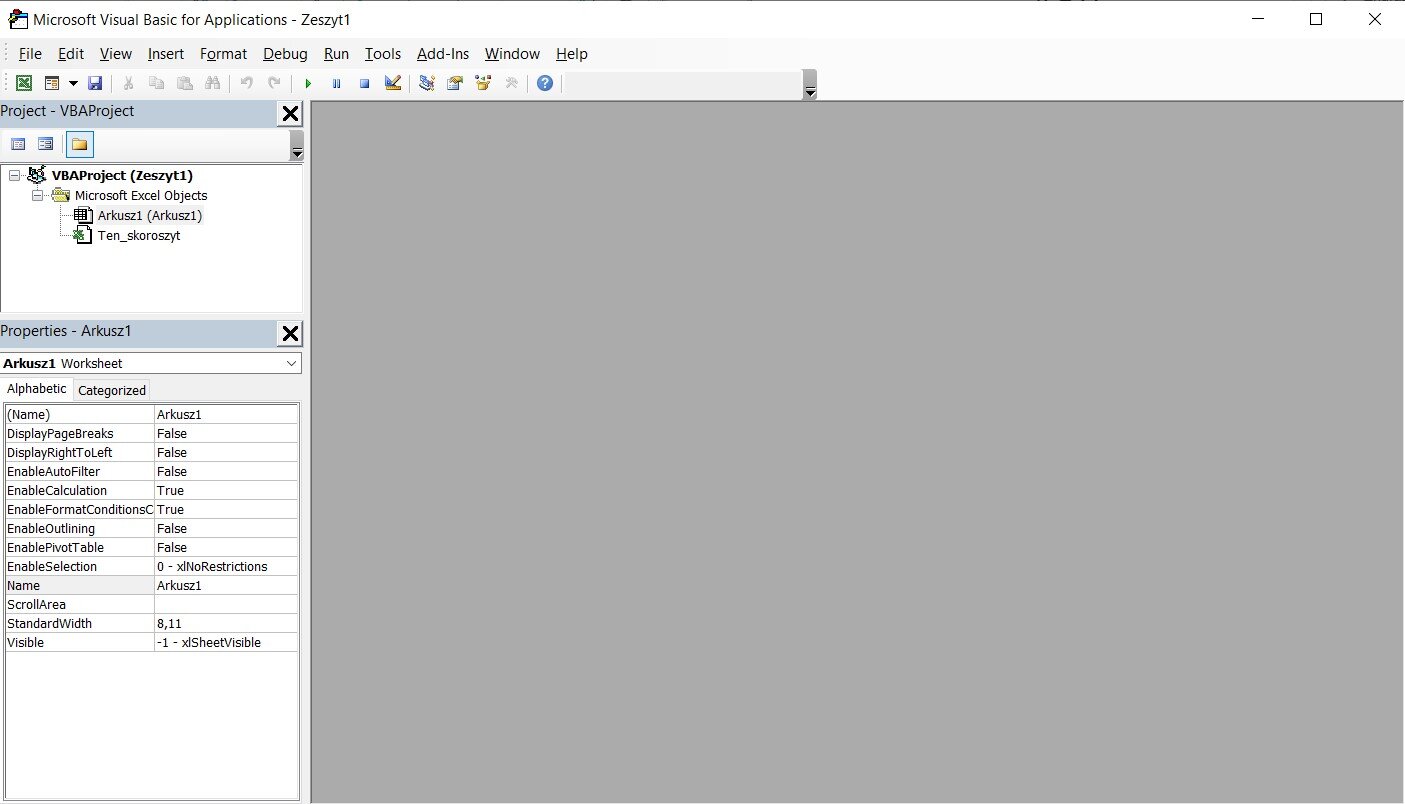Image resolution: width=1405 pixels, height=804 pixels.
Task: Click the View Code icon in Project pane
Action: pos(18,144)
